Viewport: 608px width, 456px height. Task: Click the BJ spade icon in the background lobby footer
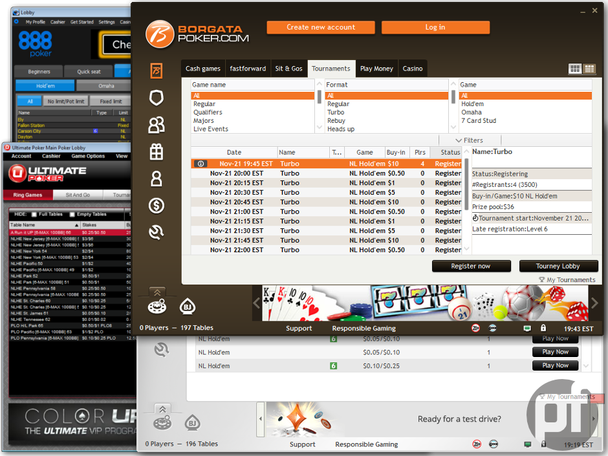(x=192, y=423)
